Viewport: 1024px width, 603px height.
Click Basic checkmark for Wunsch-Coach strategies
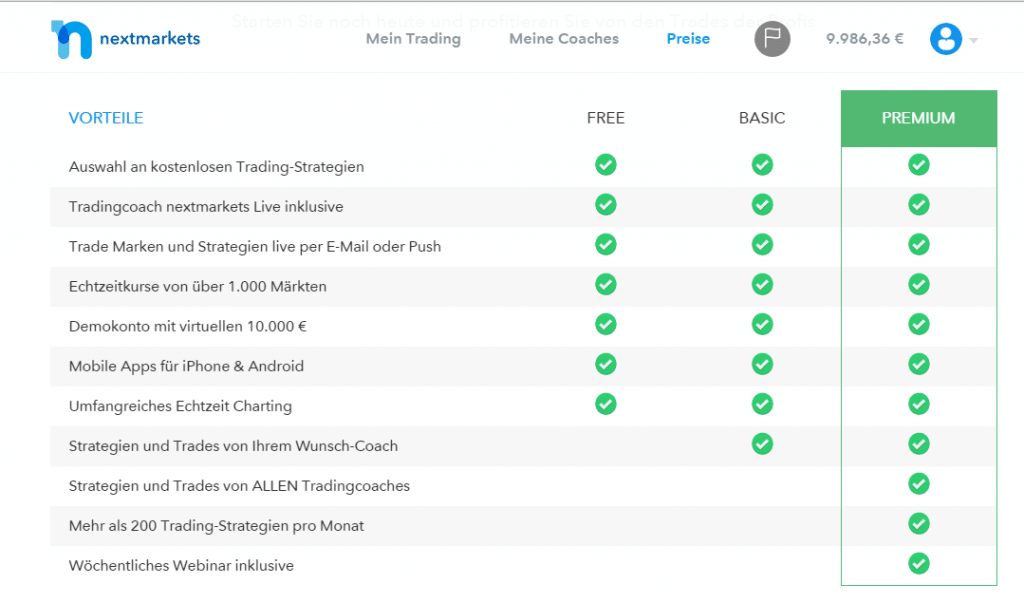762,443
